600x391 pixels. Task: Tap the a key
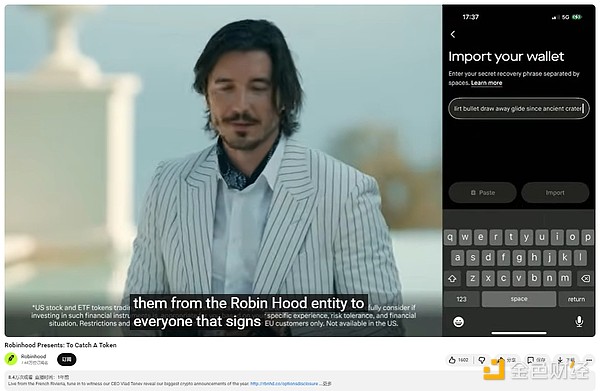pyautogui.click(x=458, y=258)
